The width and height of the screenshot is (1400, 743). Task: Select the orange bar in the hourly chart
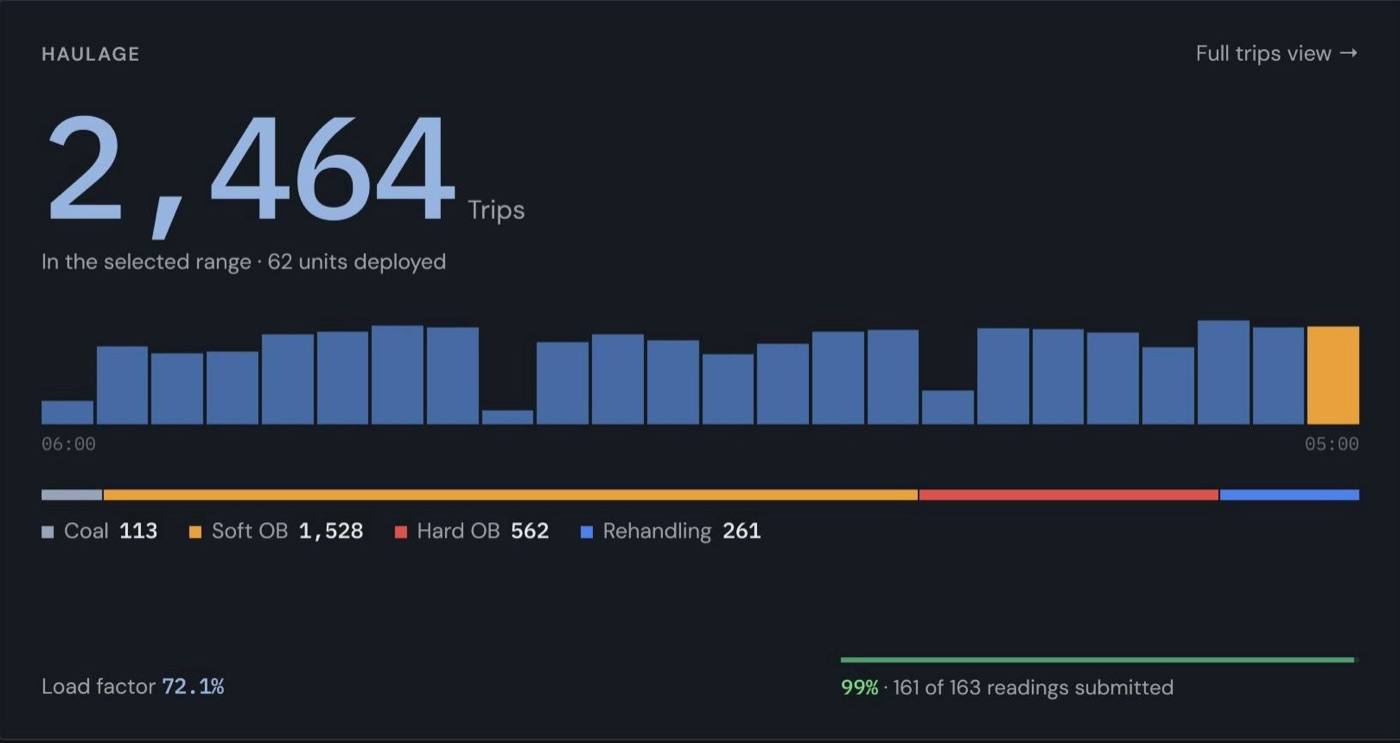[x=1333, y=375]
